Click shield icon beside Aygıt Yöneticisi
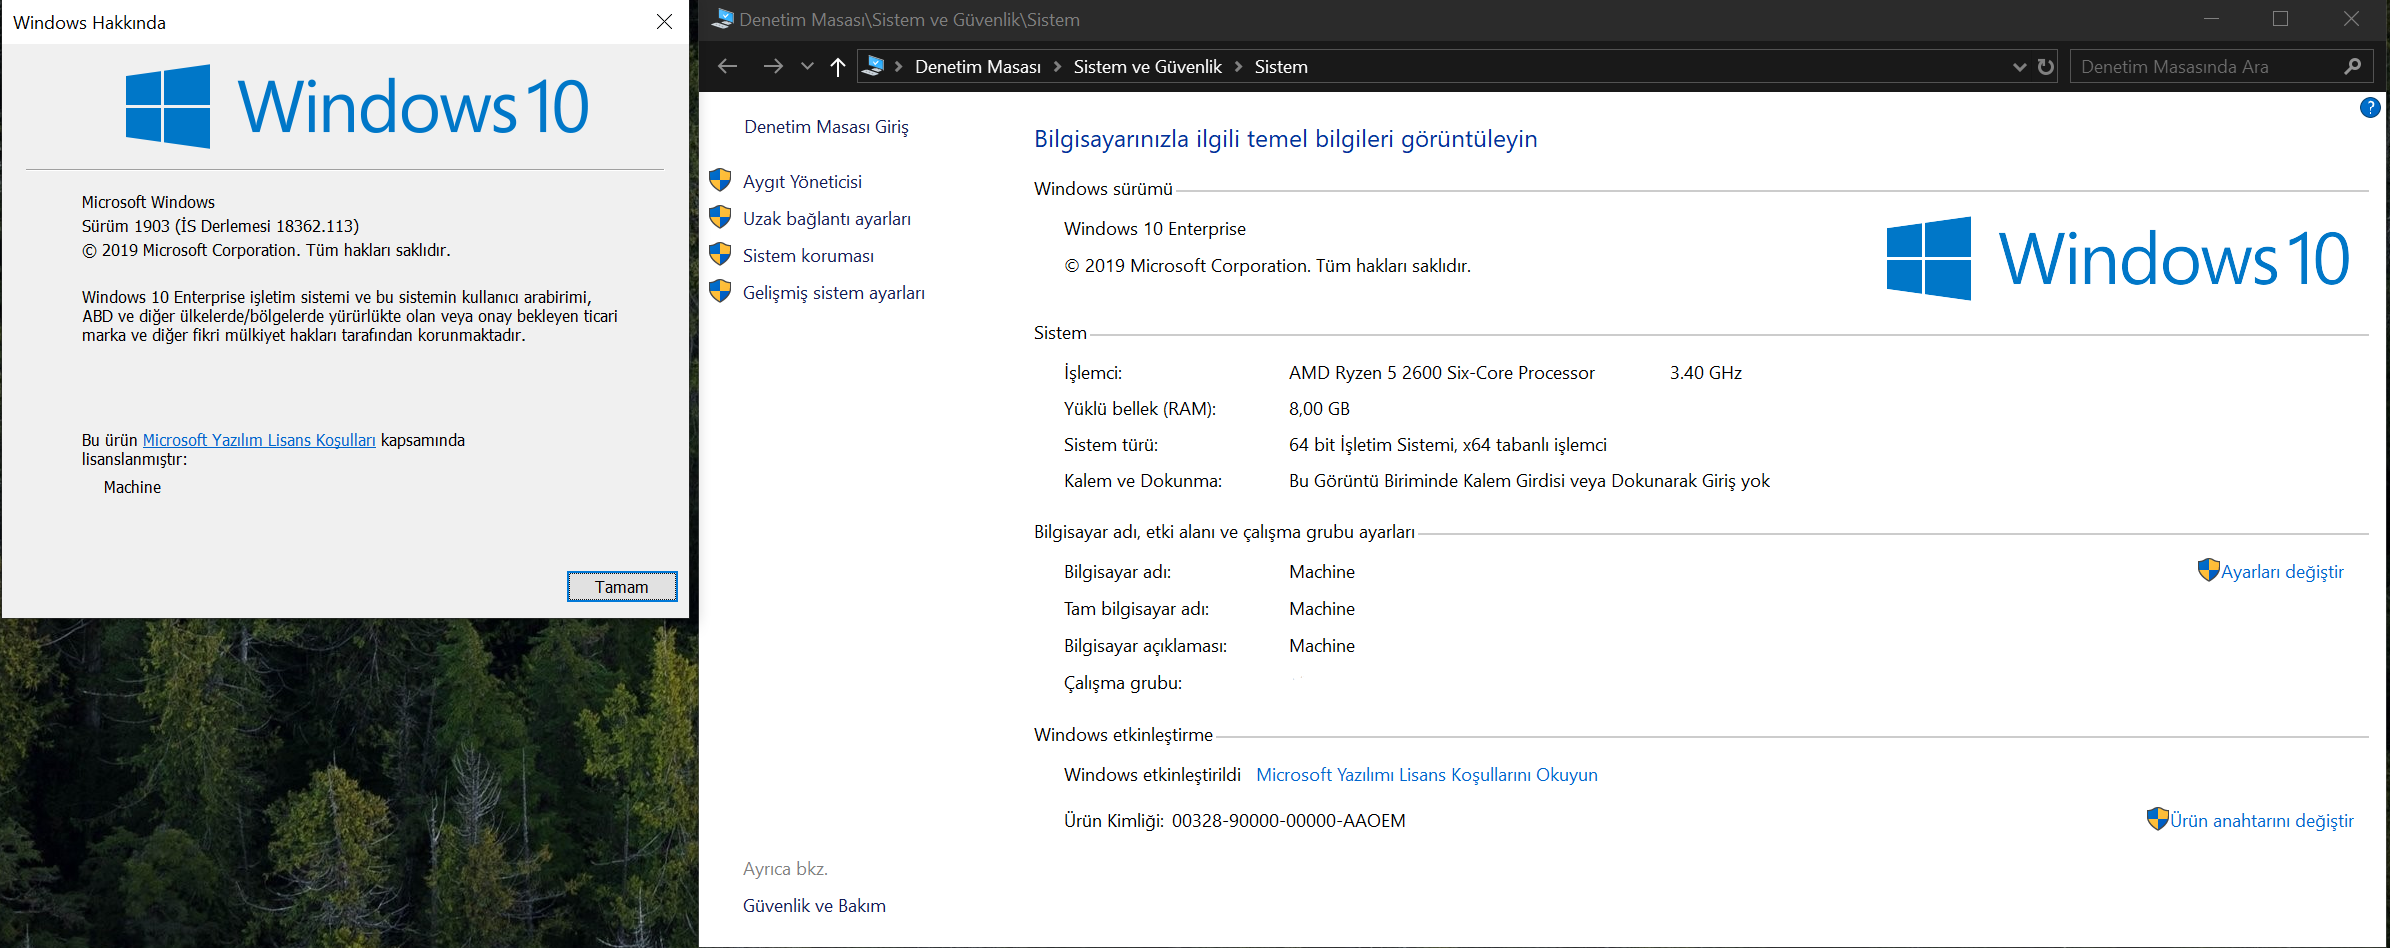 (x=720, y=180)
